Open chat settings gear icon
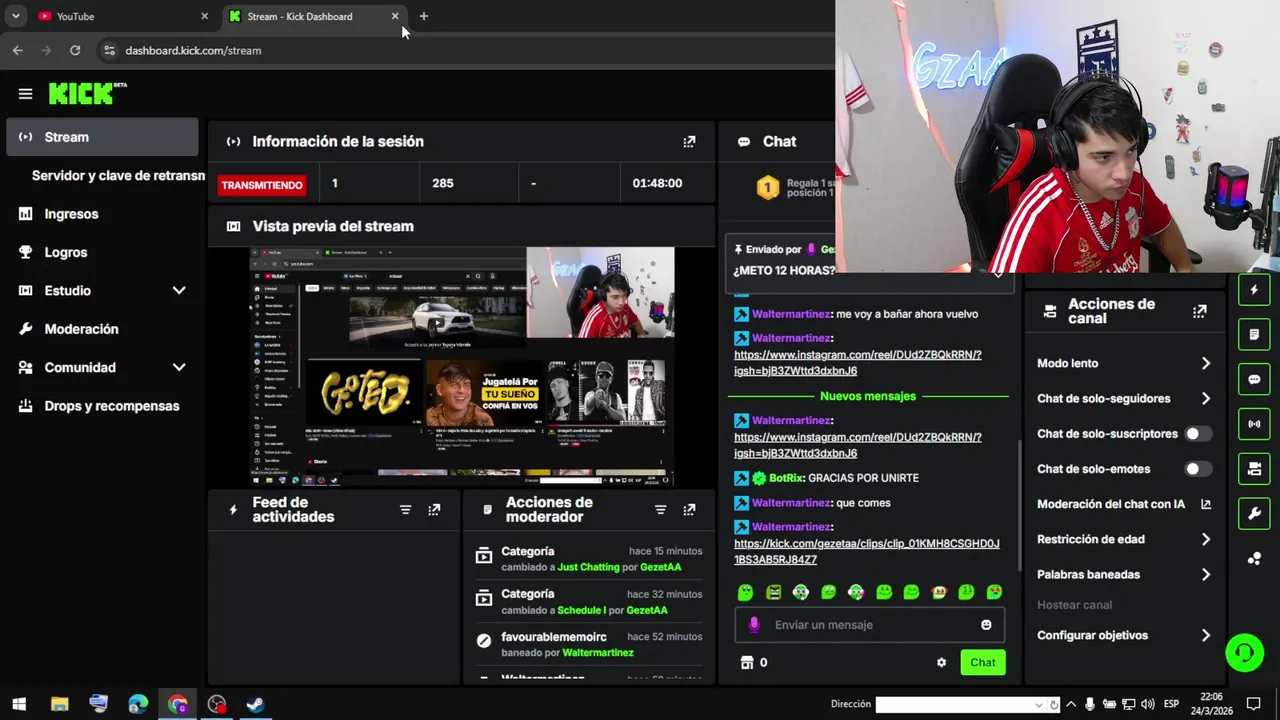 [941, 663]
